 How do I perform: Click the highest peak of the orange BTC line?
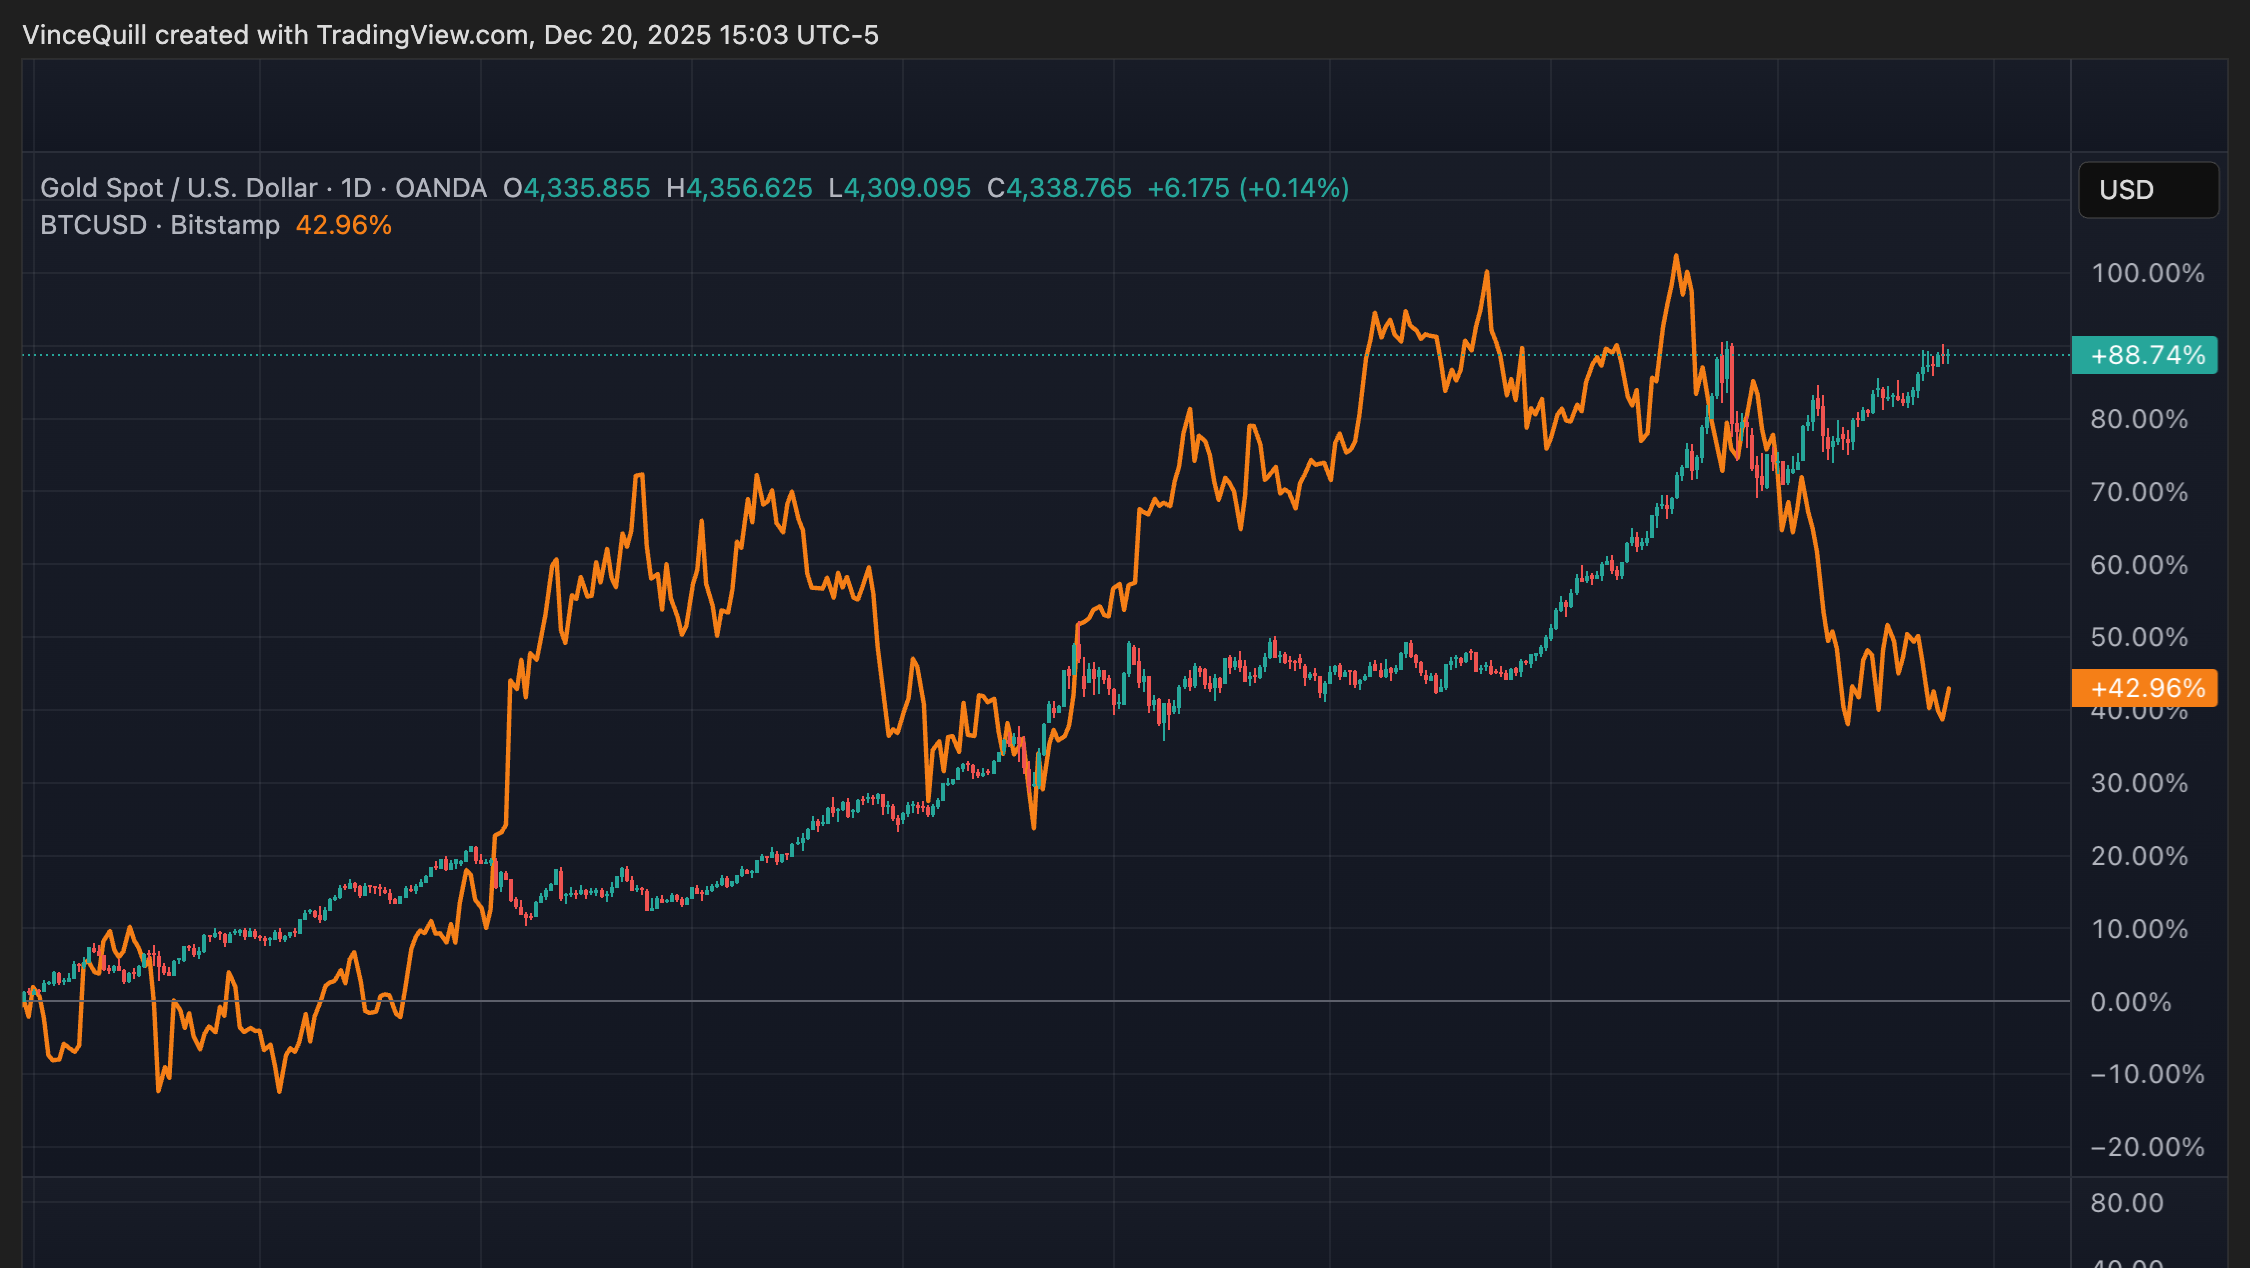pyautogui.click(x=1676, y=257)
